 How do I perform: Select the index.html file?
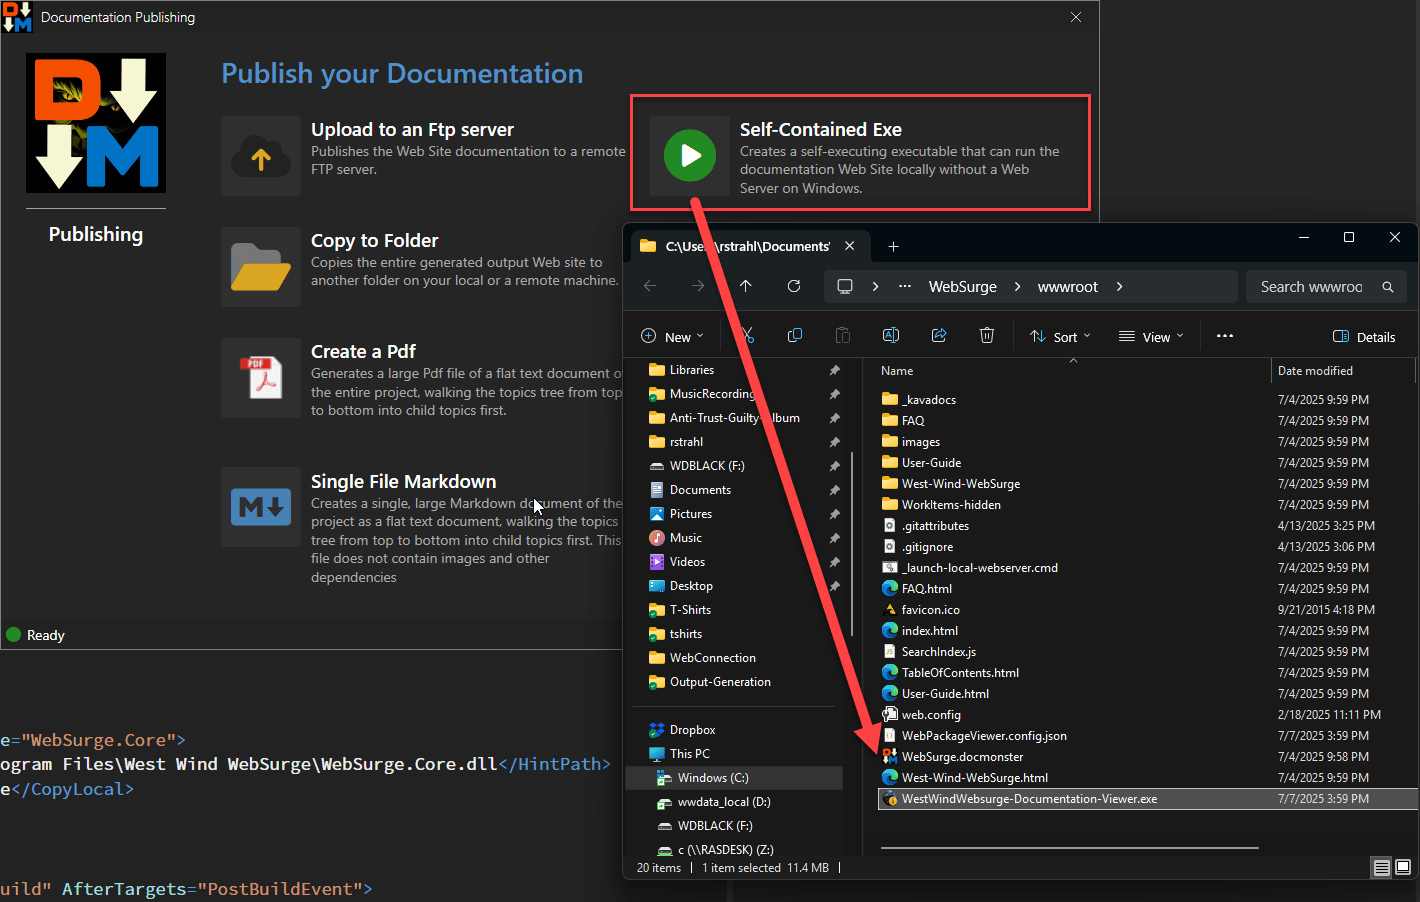click(x=929, y=631)
